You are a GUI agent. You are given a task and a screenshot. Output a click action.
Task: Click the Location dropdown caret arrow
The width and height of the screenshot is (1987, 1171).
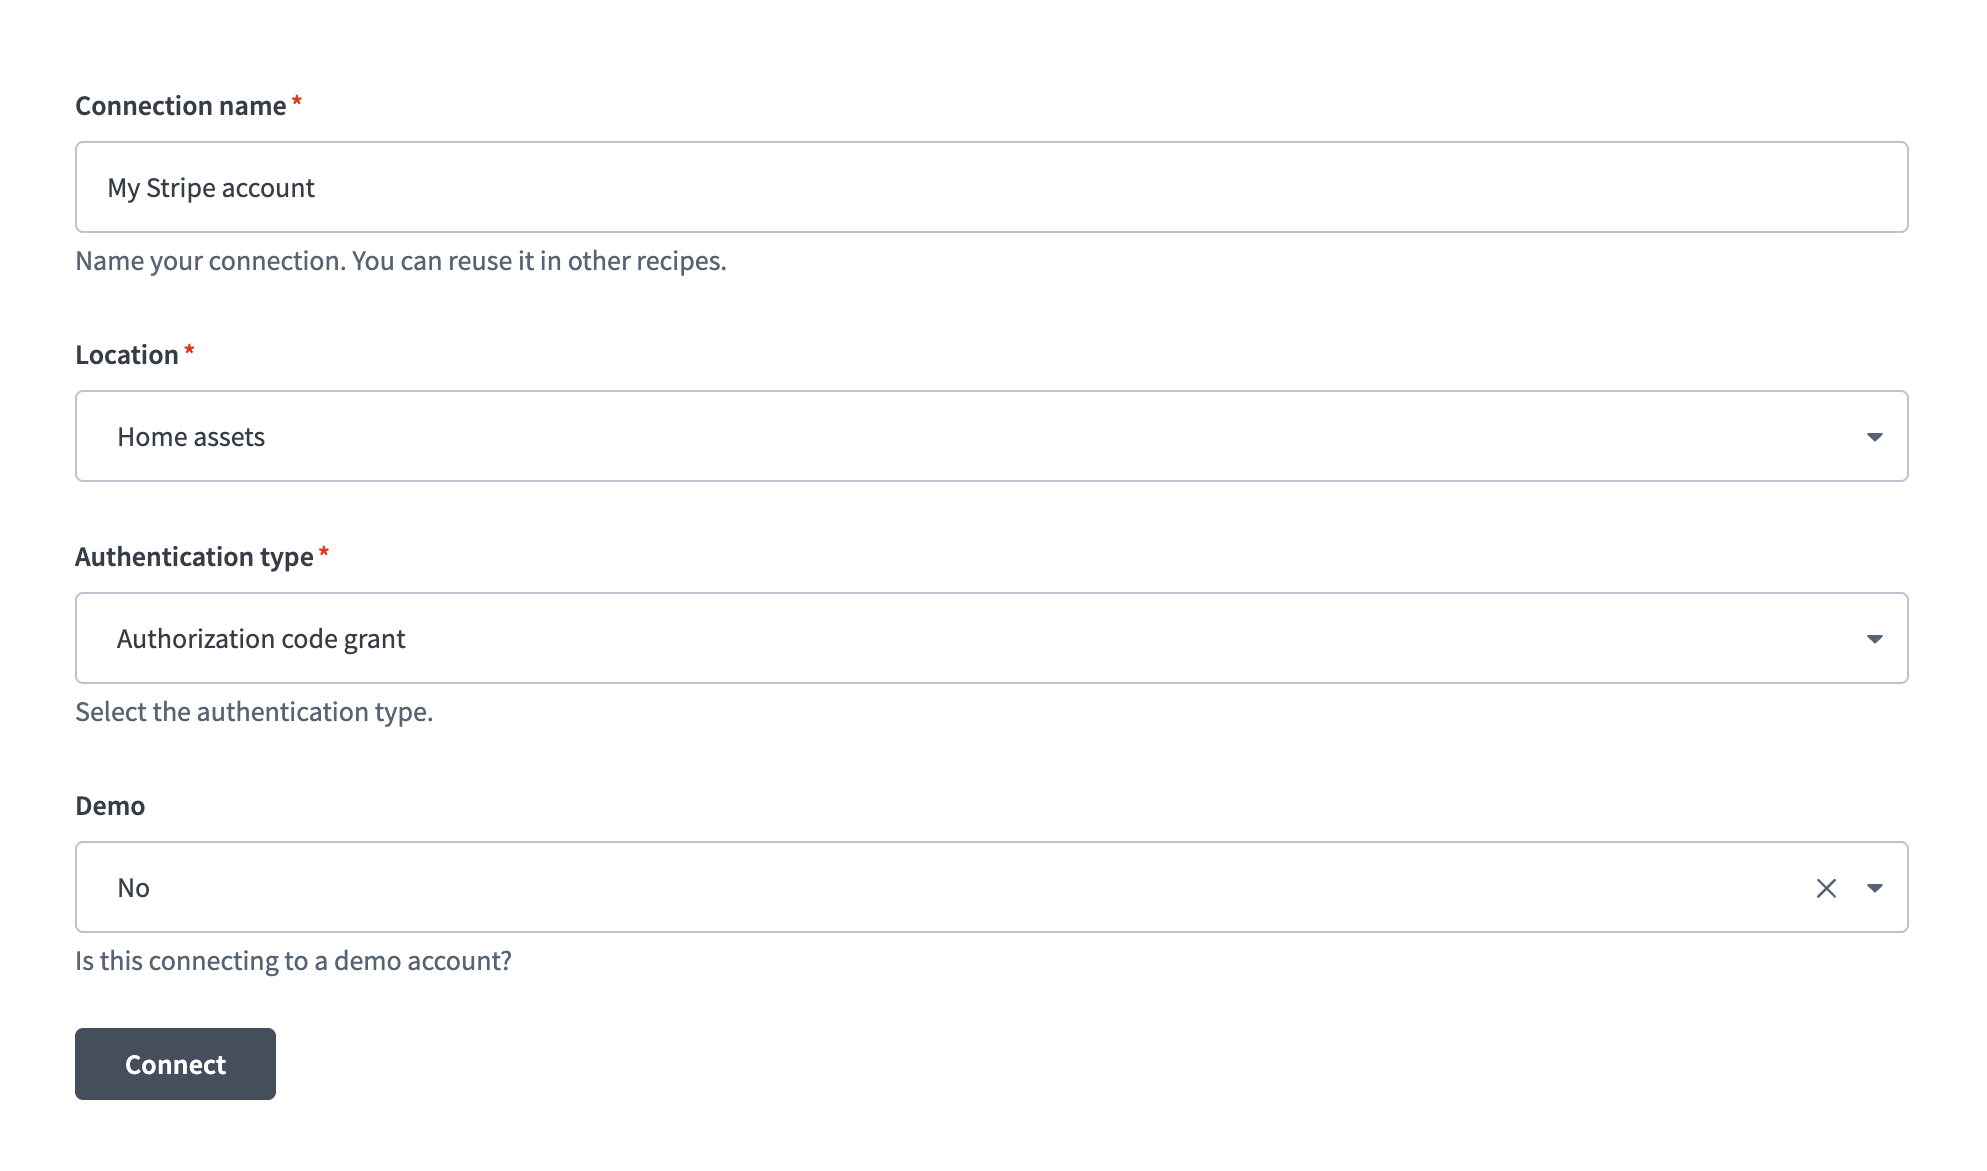(x=1874, y=437)
